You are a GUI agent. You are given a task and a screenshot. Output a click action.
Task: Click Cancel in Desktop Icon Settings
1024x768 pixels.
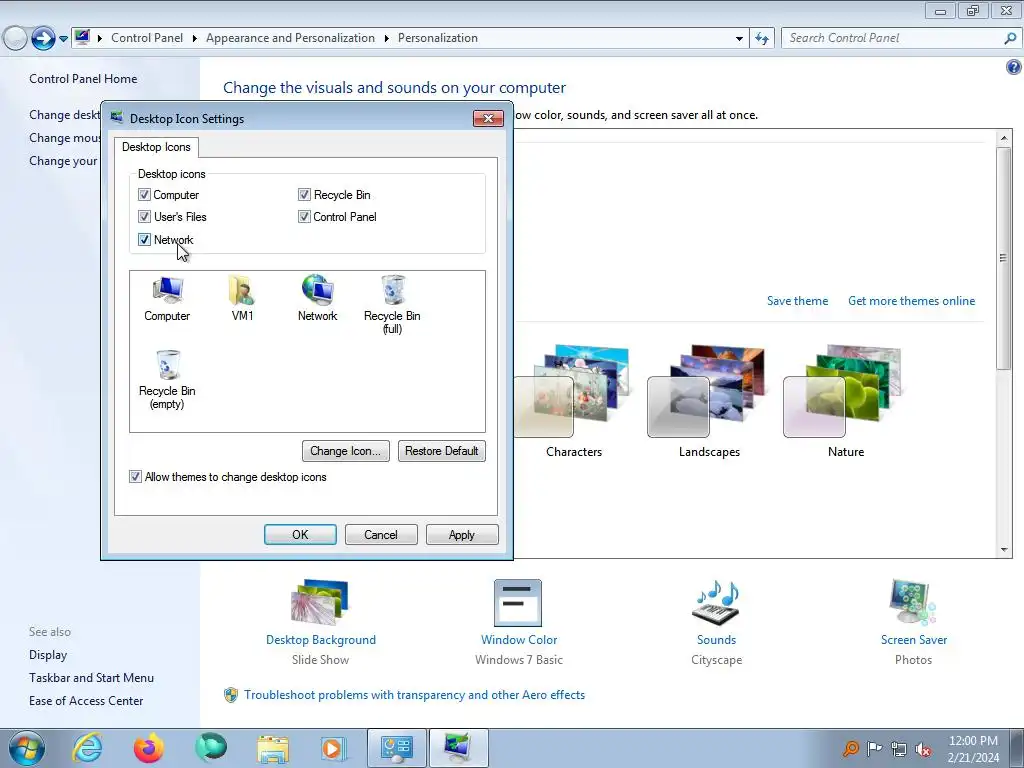(x=381, y=534)
